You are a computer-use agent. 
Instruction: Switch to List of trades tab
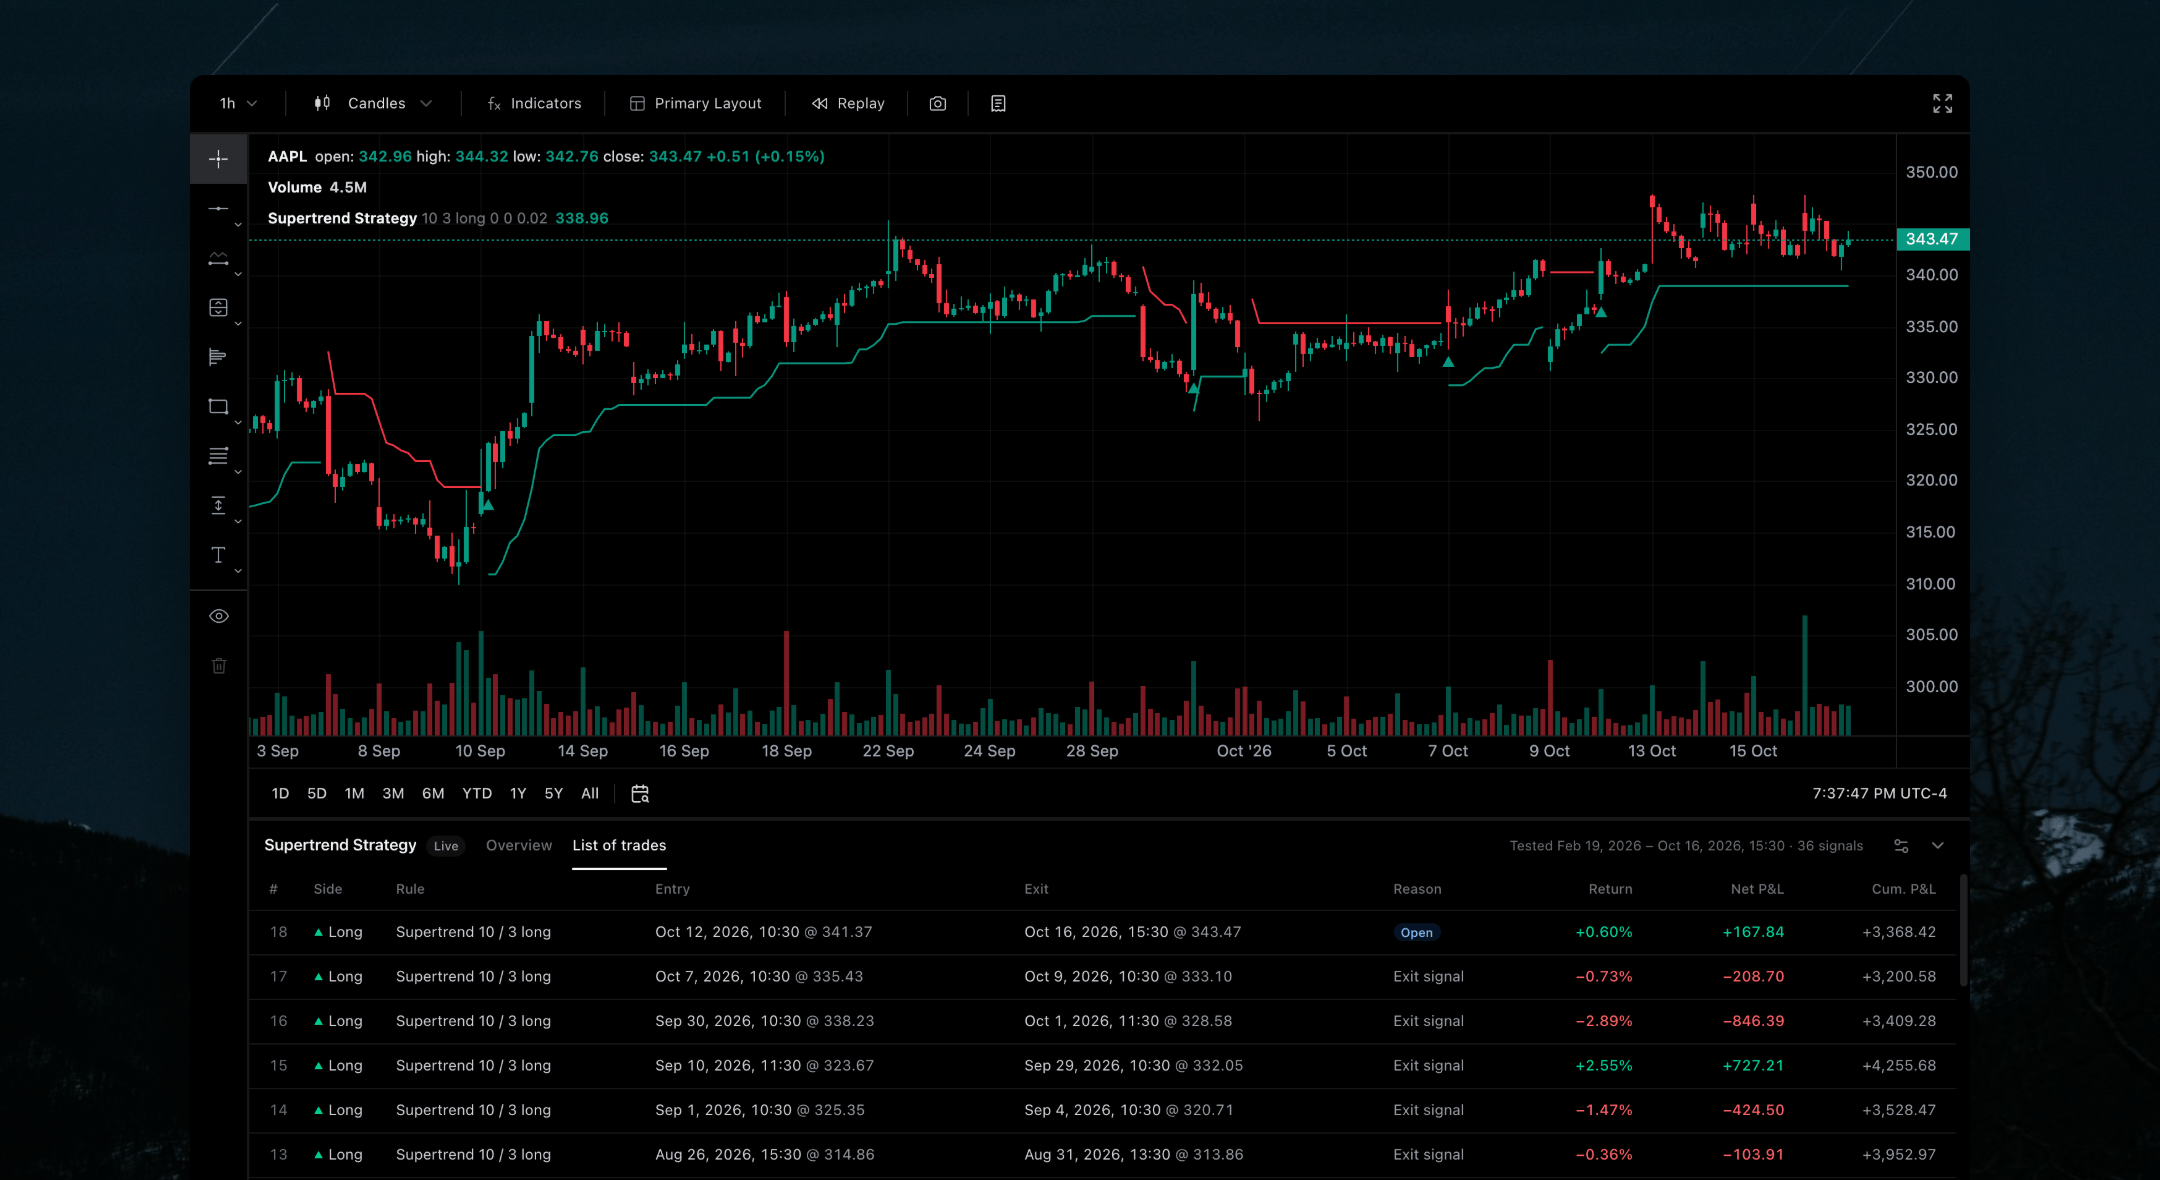pos(619,845)
